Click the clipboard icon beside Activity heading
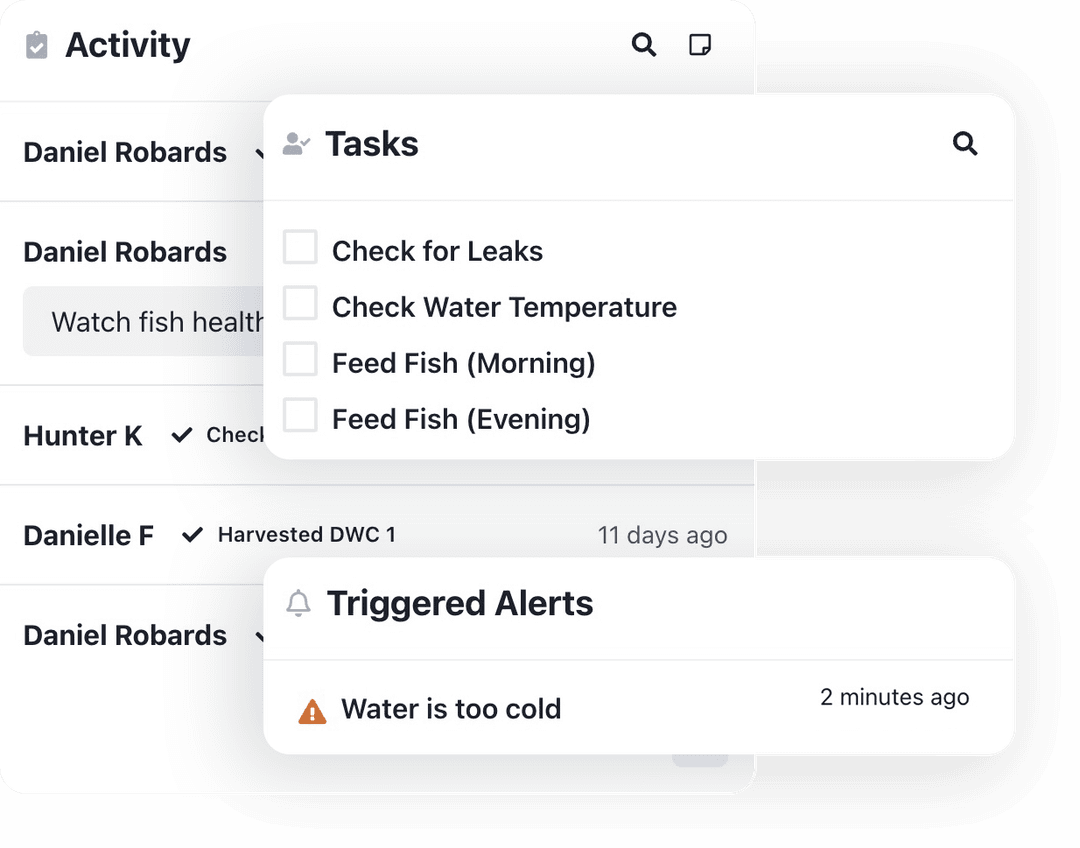Image resolution: width=1080 pixels, height=848 pixels. pyautogui.click(x=36, y=45)
